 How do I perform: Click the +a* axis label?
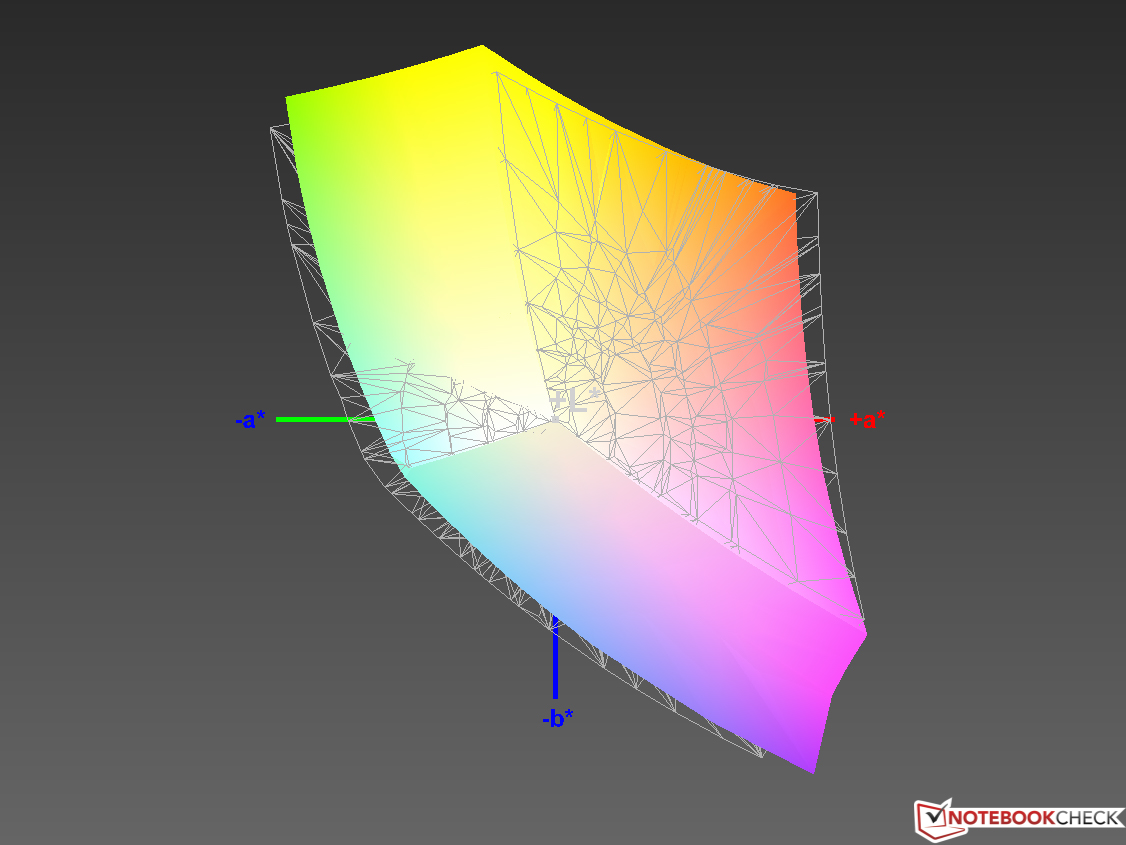pyautogui.click(x=866, y=420)
